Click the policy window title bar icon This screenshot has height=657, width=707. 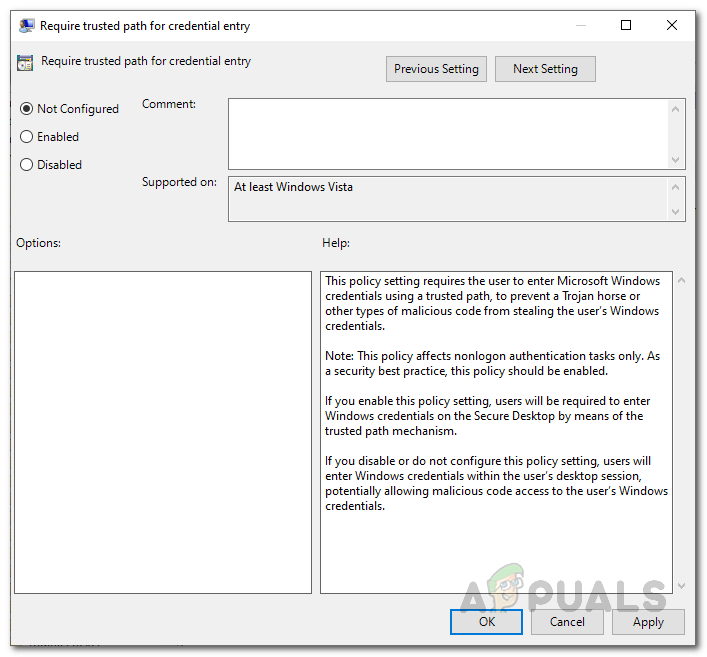tap(27, 26)
